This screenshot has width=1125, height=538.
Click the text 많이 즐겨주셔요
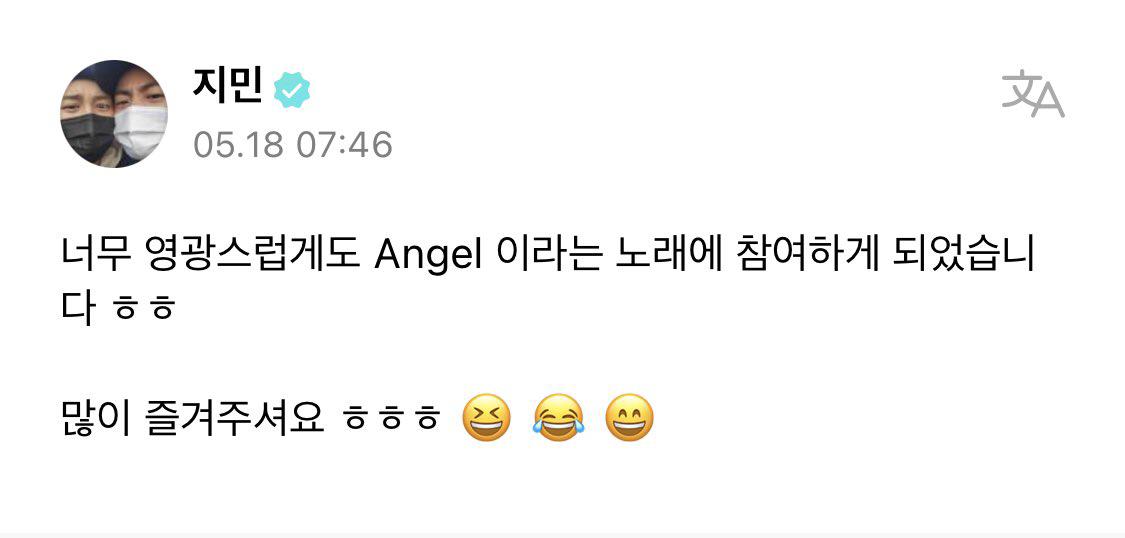pos(193,419)
